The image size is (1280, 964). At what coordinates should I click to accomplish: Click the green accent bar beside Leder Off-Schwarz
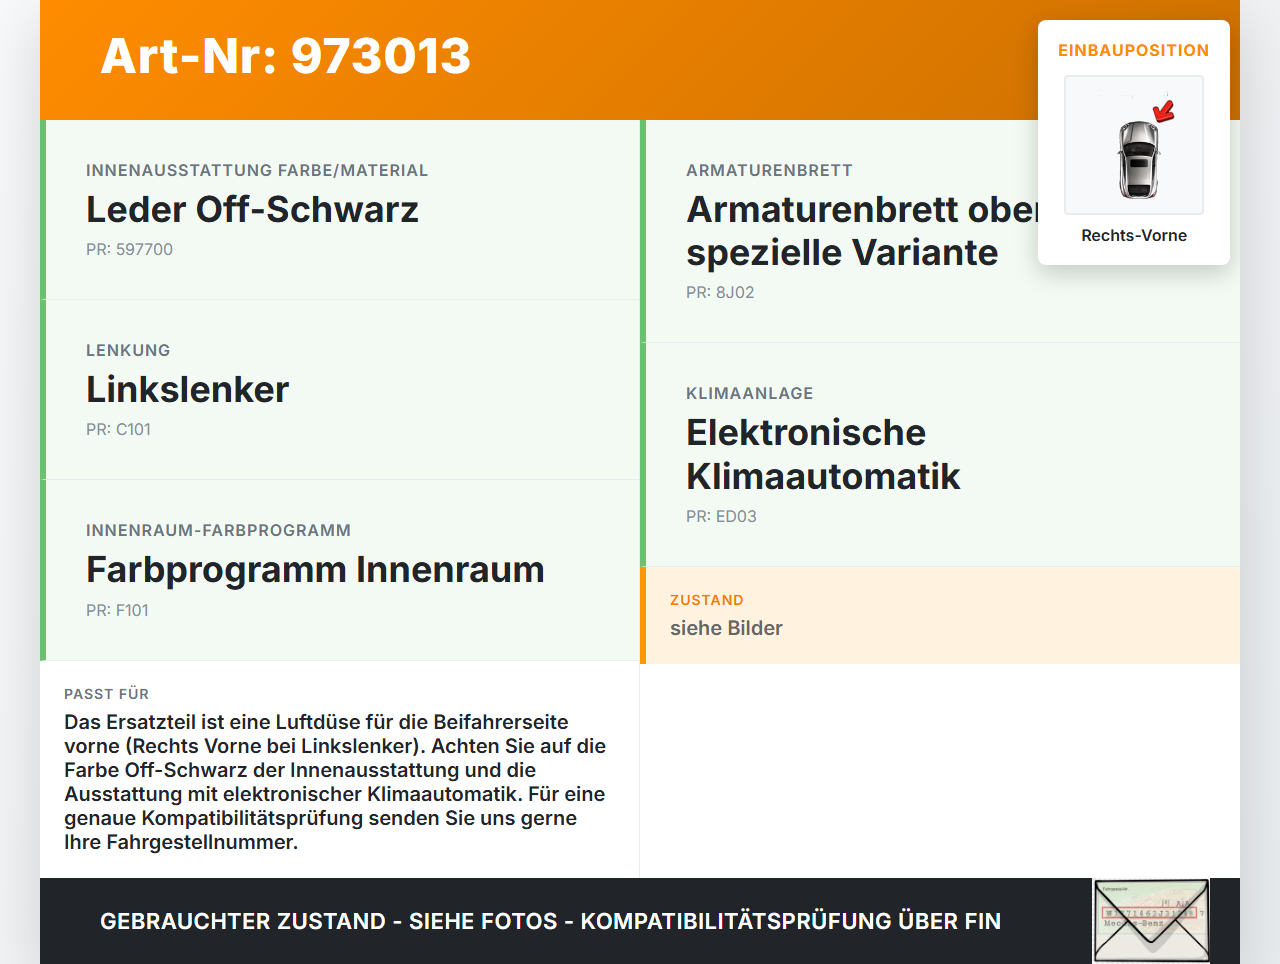tap(42, 209)
